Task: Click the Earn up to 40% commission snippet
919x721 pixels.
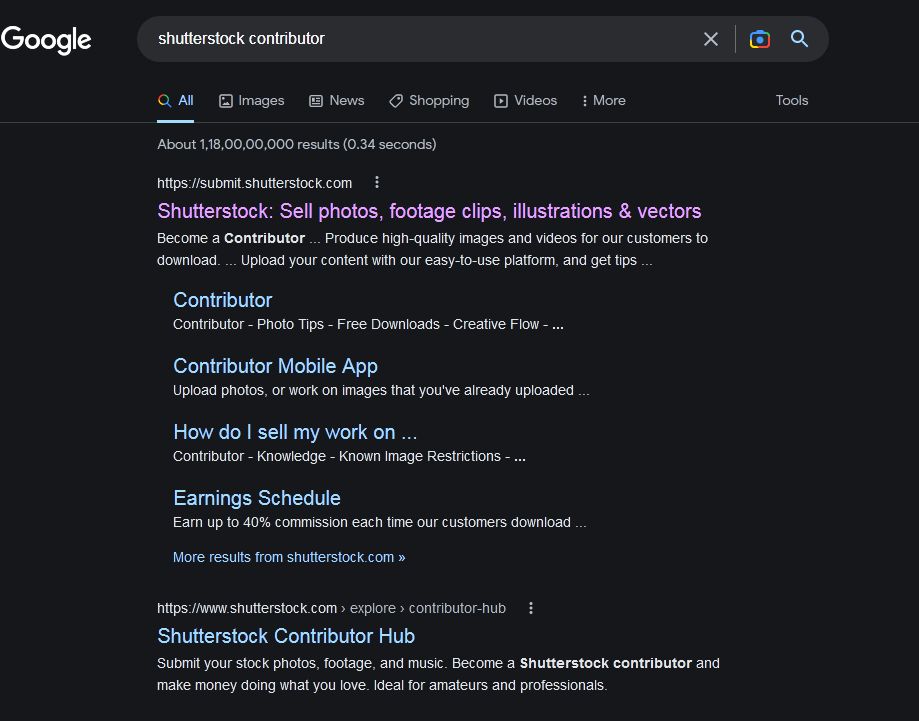Action: 379,522
